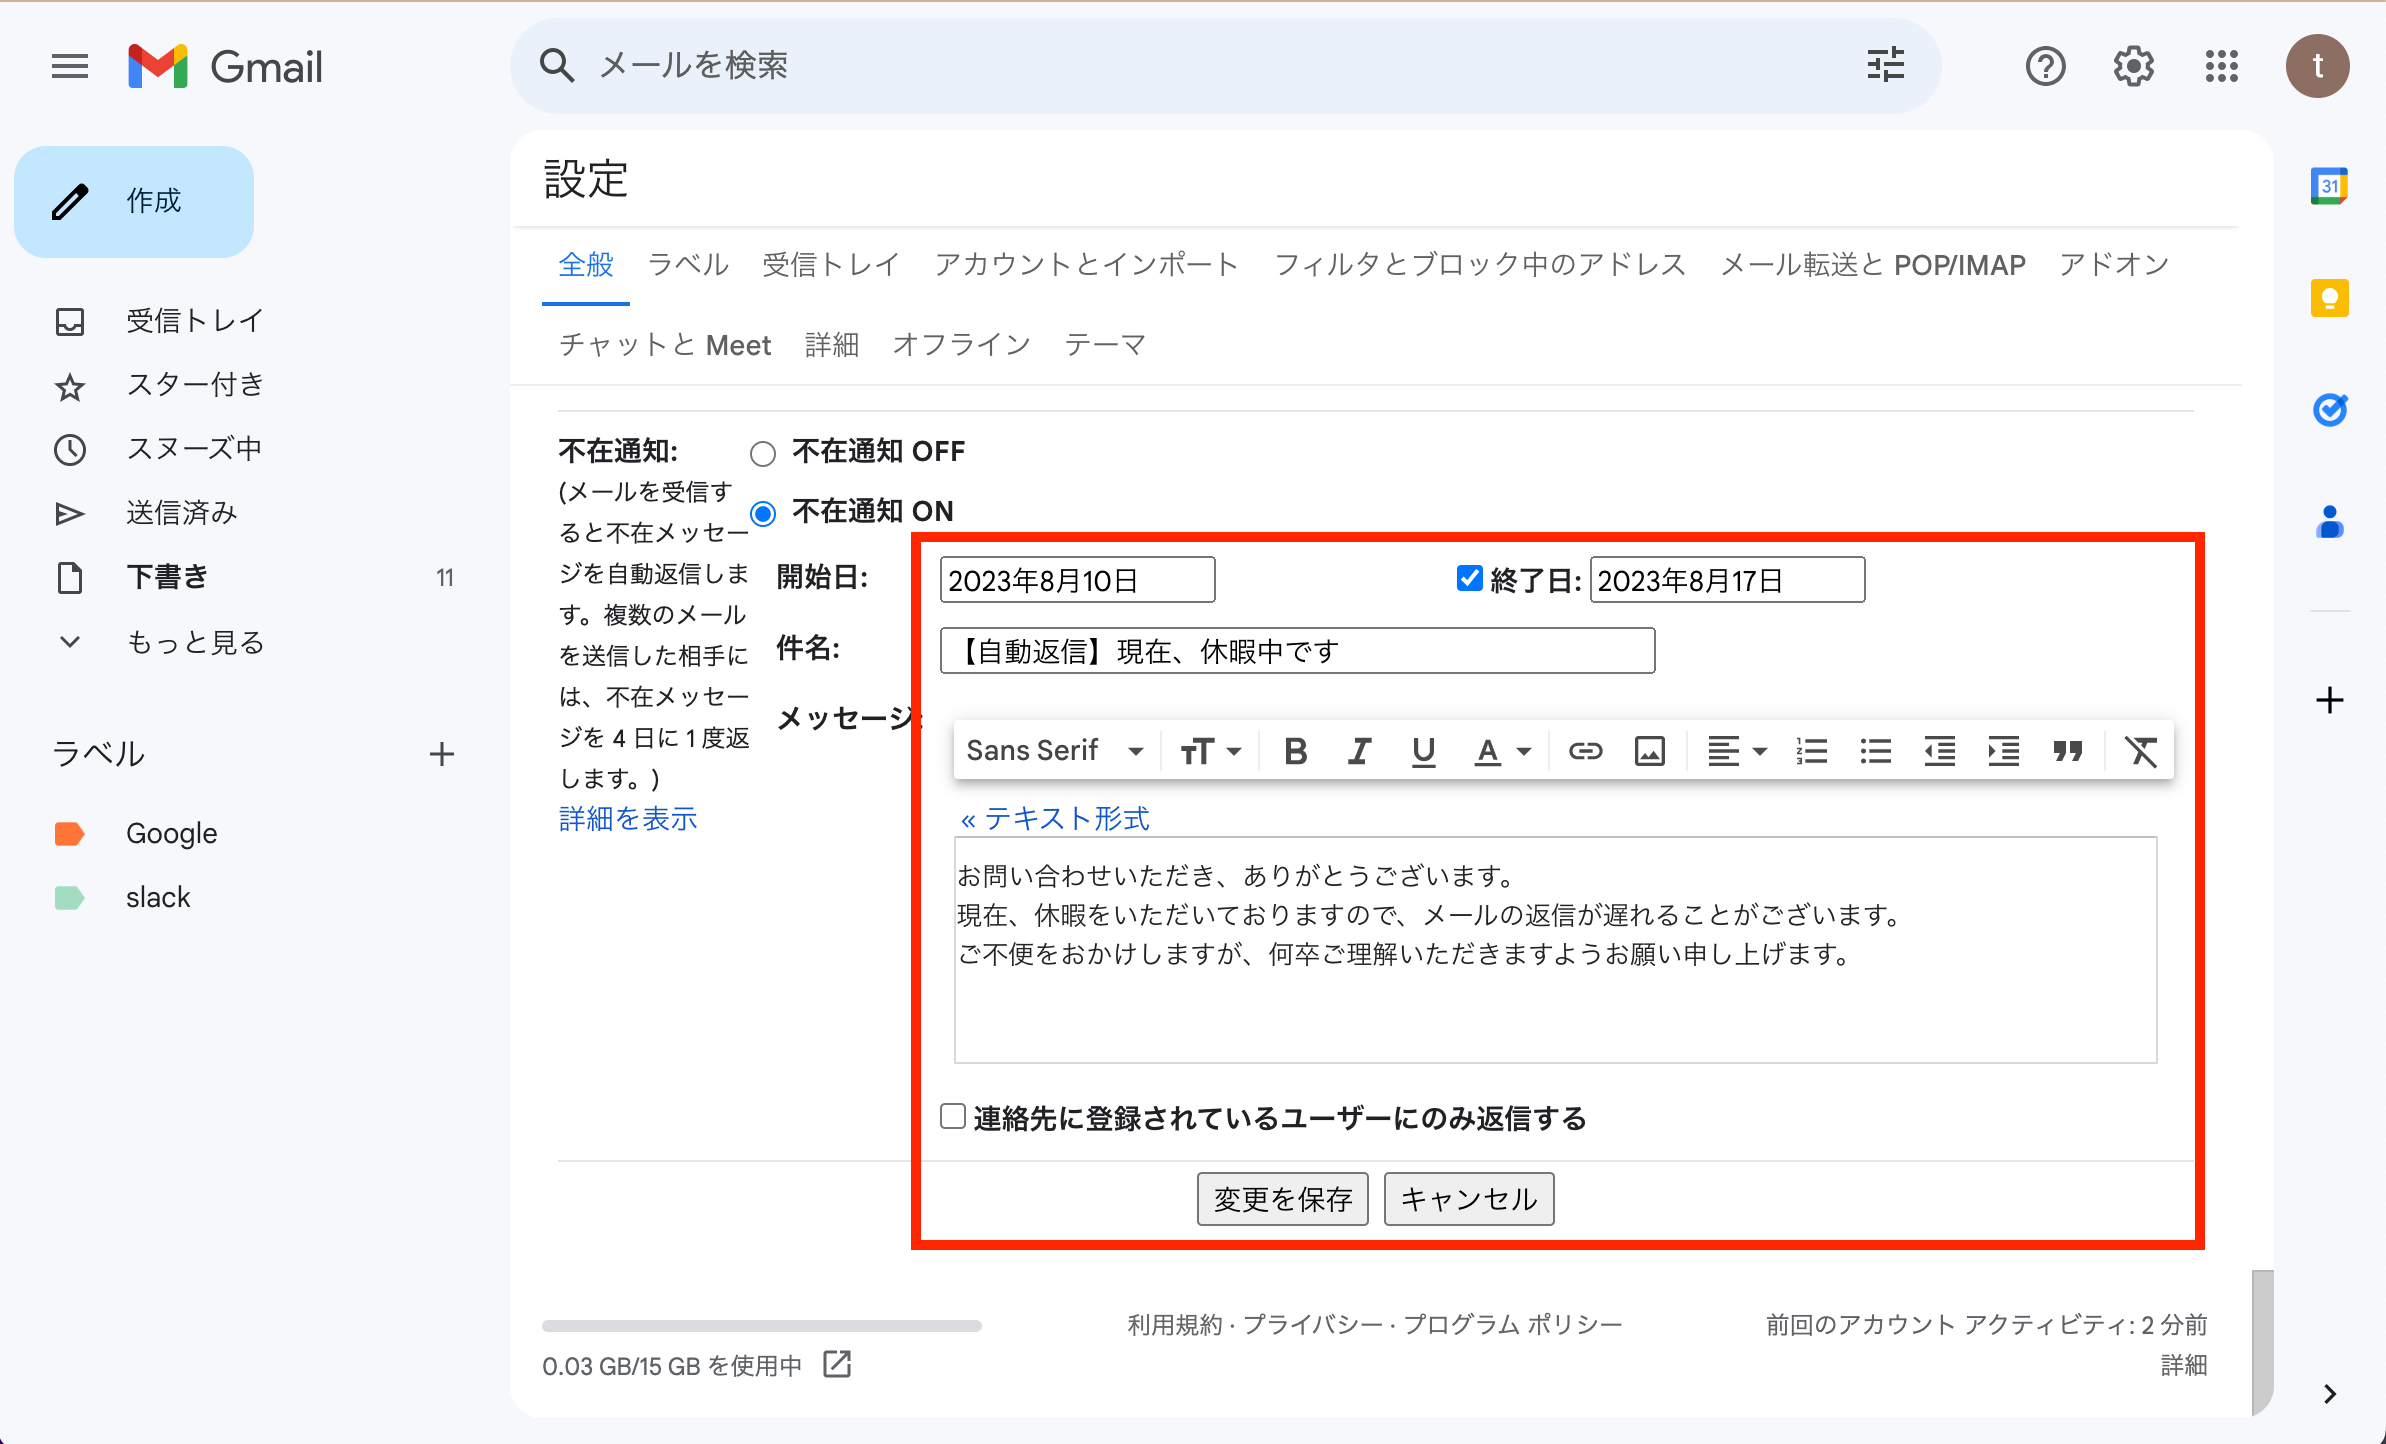
Task: Switch to « テキスト形式 link
Action: [x=1055, y=819]
